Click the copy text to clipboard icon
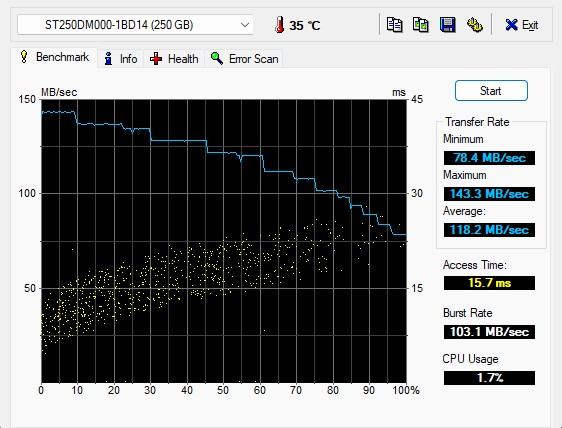 [x=394, y=25]
